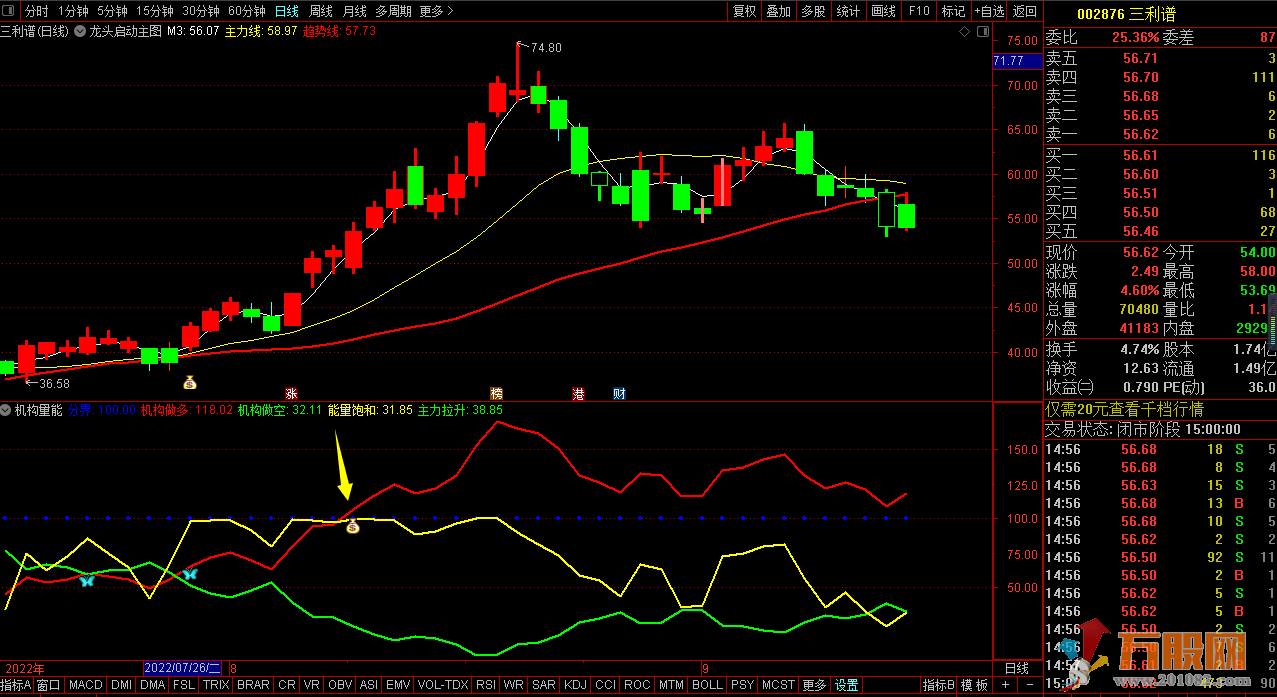
Task: Select the 15分钟 period tab
Action: tap(155, 11)
